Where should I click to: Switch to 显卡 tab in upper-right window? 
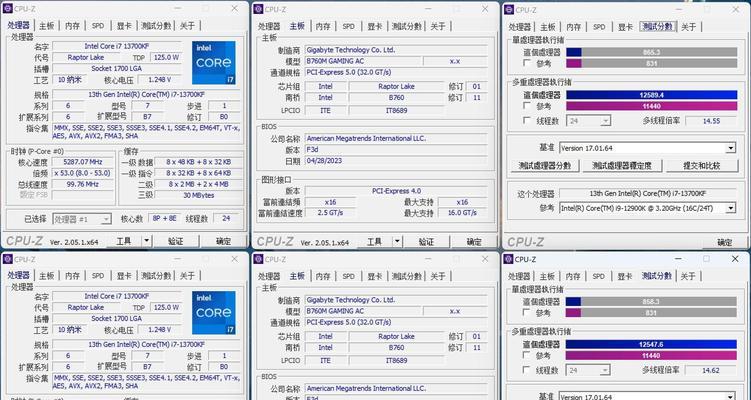point(626,27)
